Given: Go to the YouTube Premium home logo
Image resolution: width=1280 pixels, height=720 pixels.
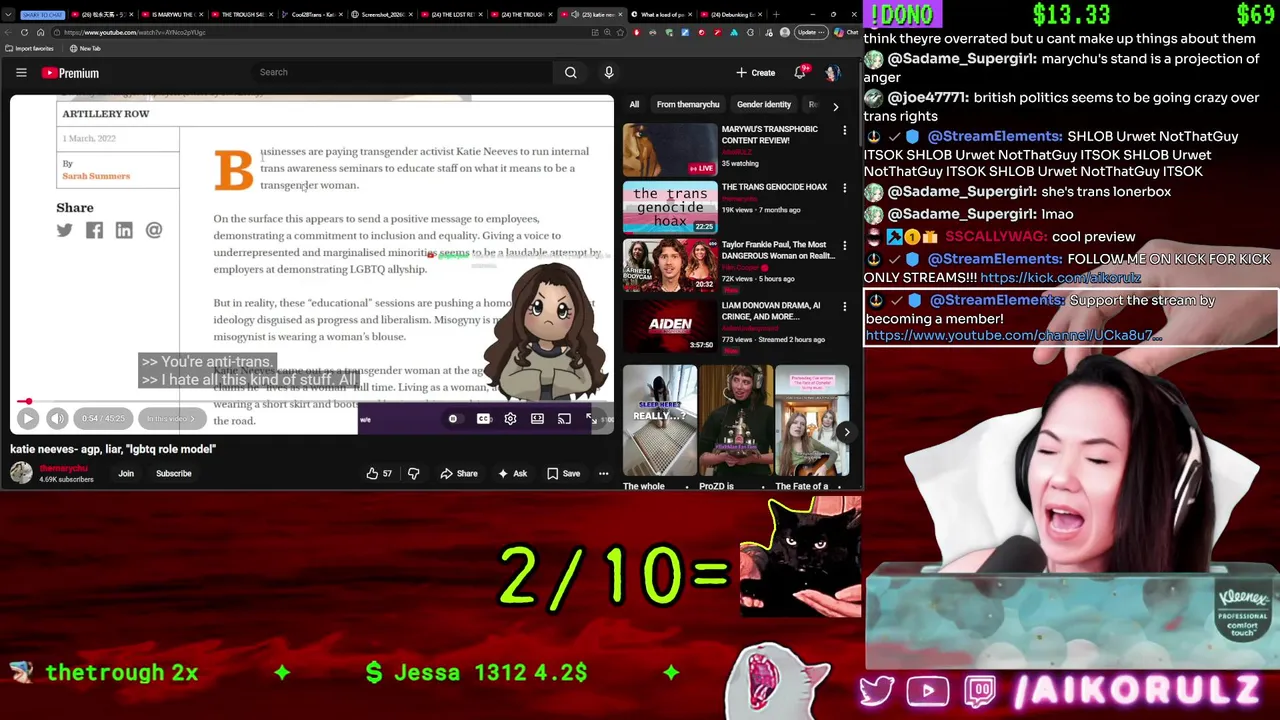Looking at the screenshot, I should pos(70,73).
